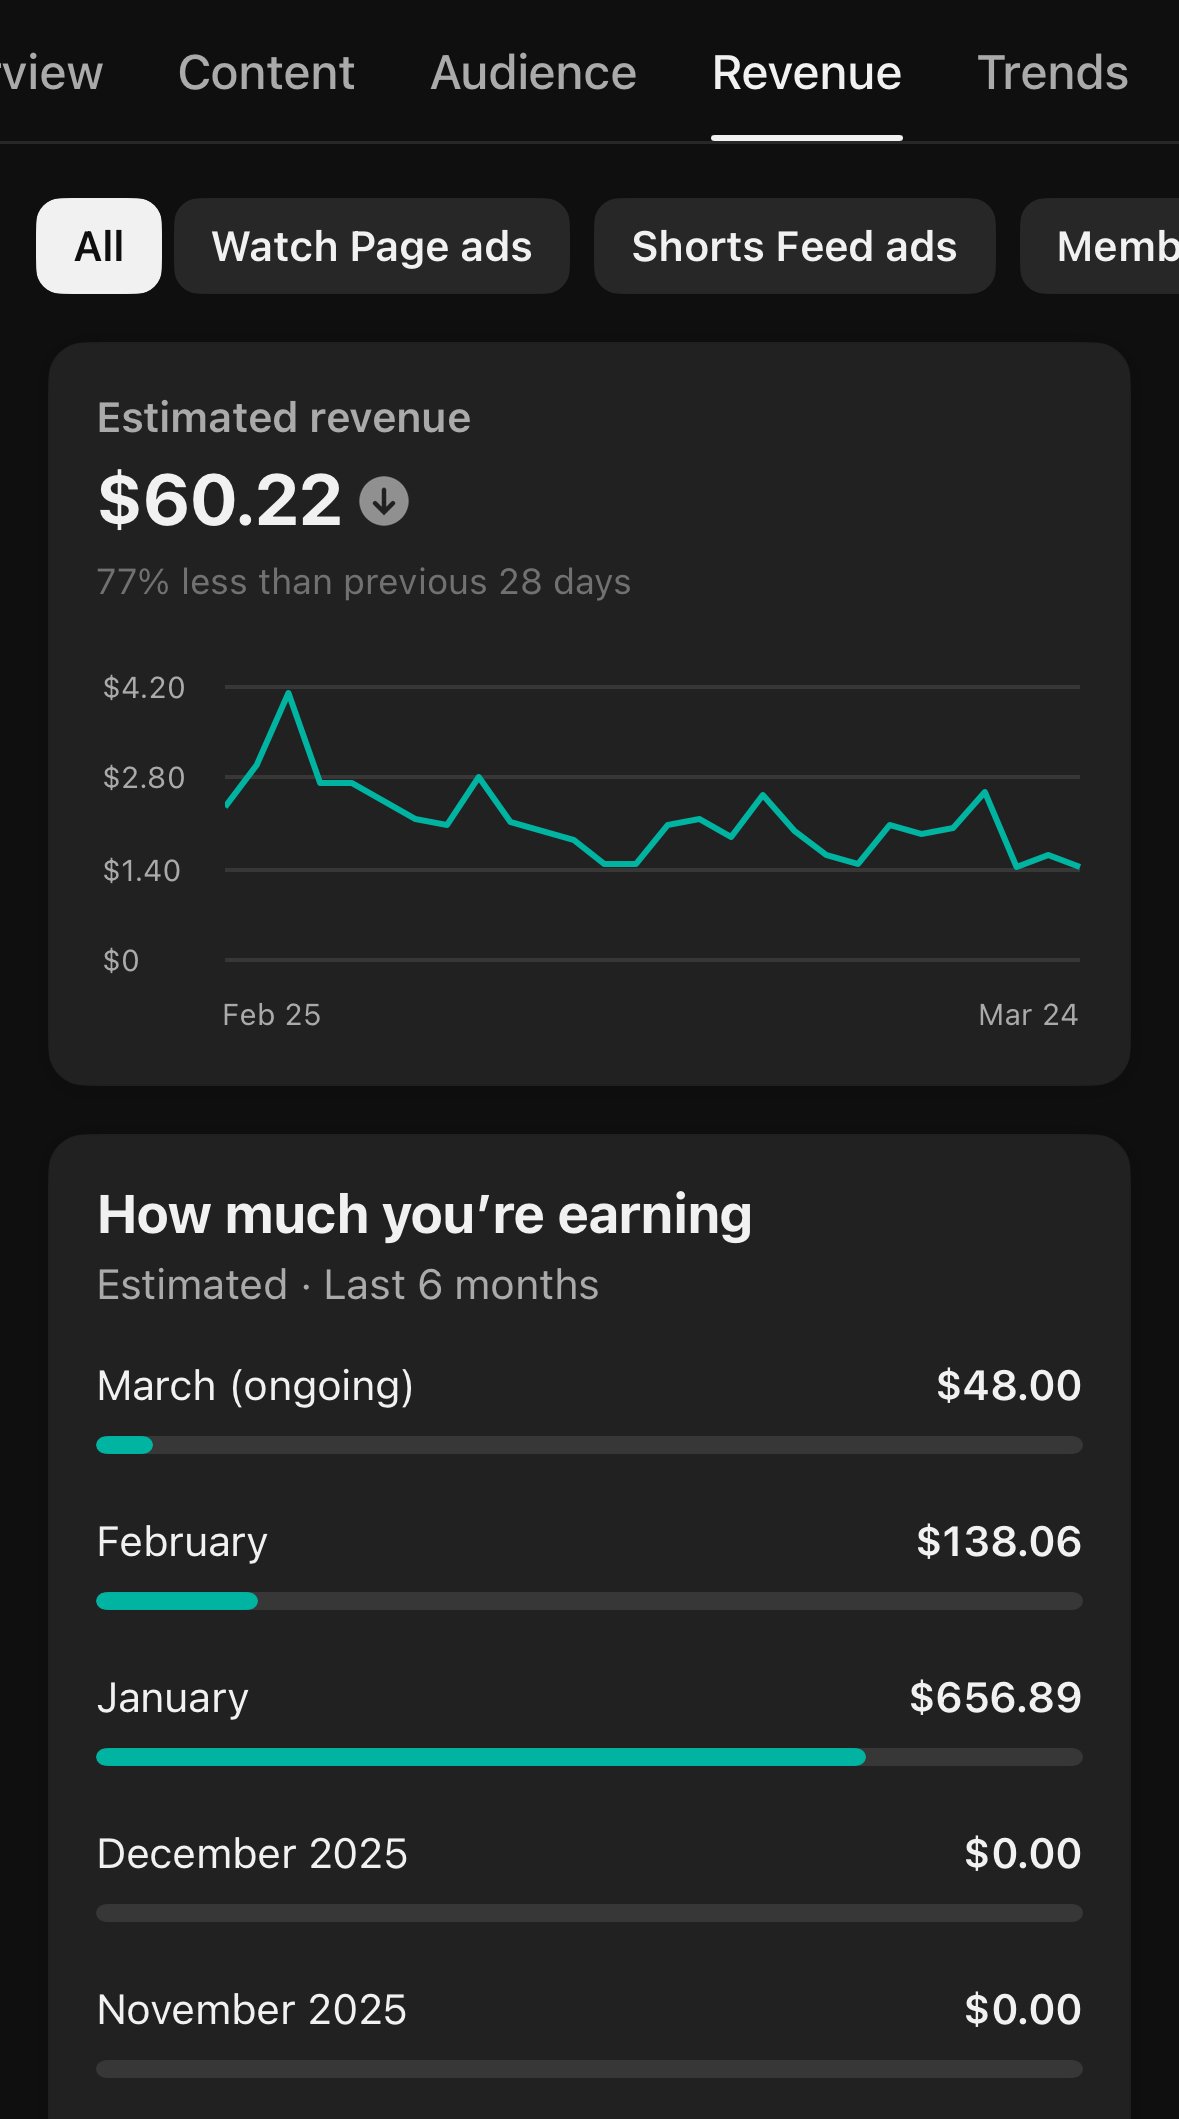Open the Estimated revenue card title
Screen dimensions: 1179x2119
(x=284, y=418)
